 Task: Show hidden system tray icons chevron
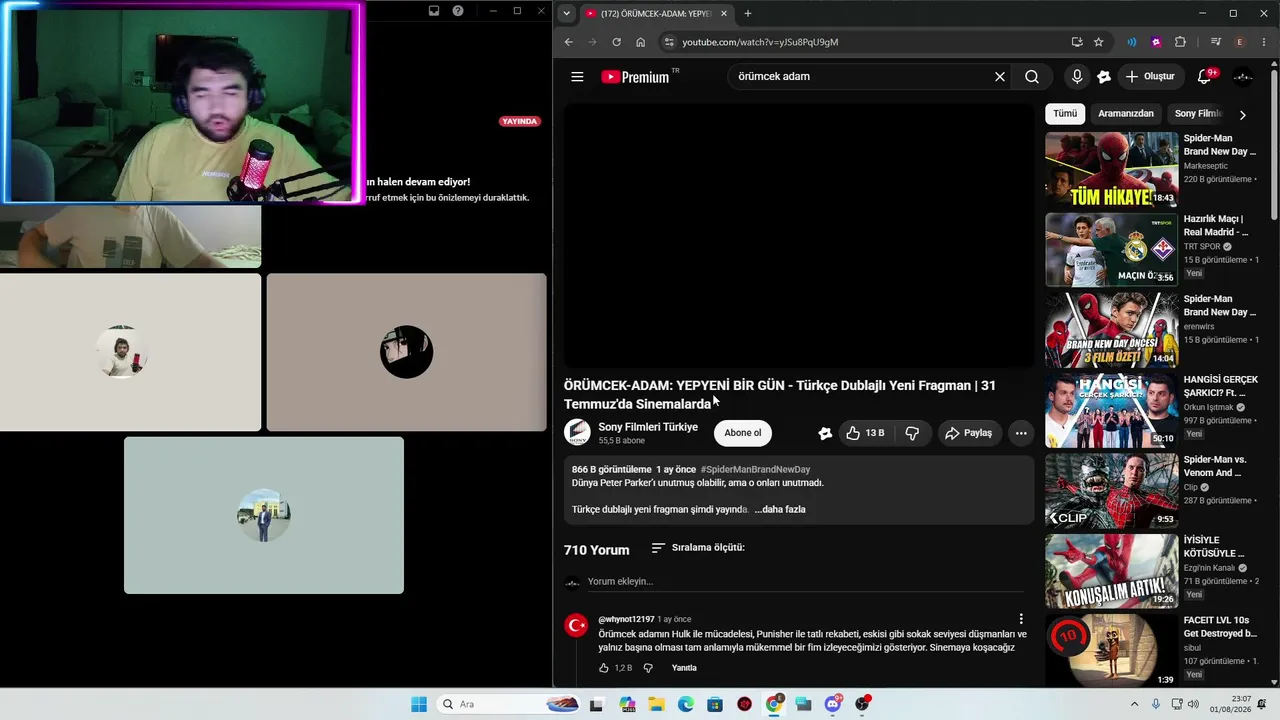[1134, 704]
